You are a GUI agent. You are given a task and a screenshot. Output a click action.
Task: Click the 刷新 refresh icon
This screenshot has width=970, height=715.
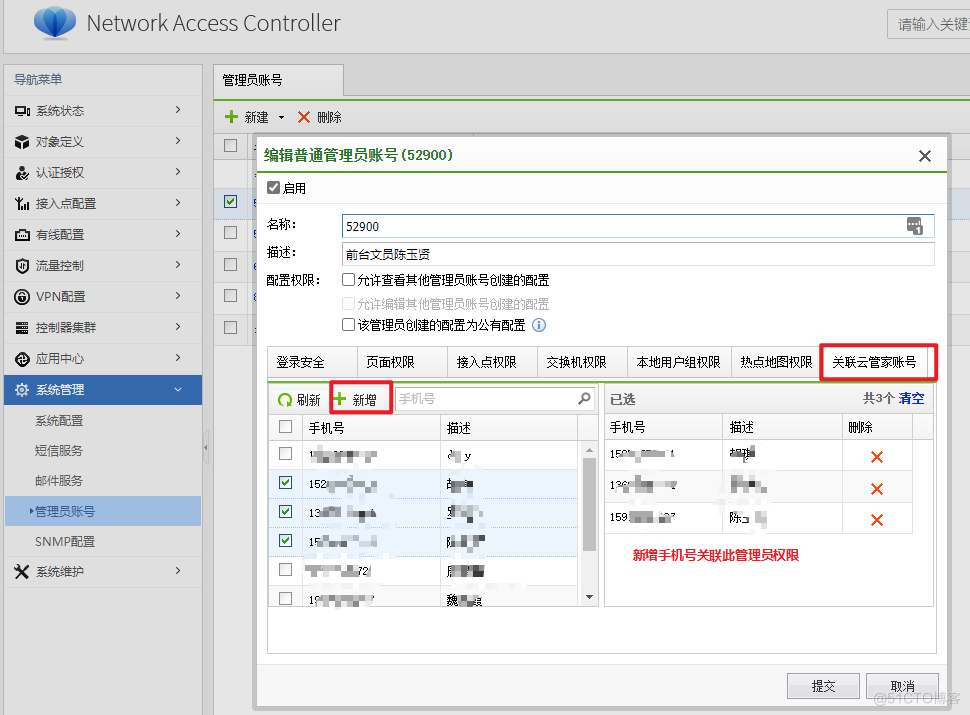coord(285,400)
